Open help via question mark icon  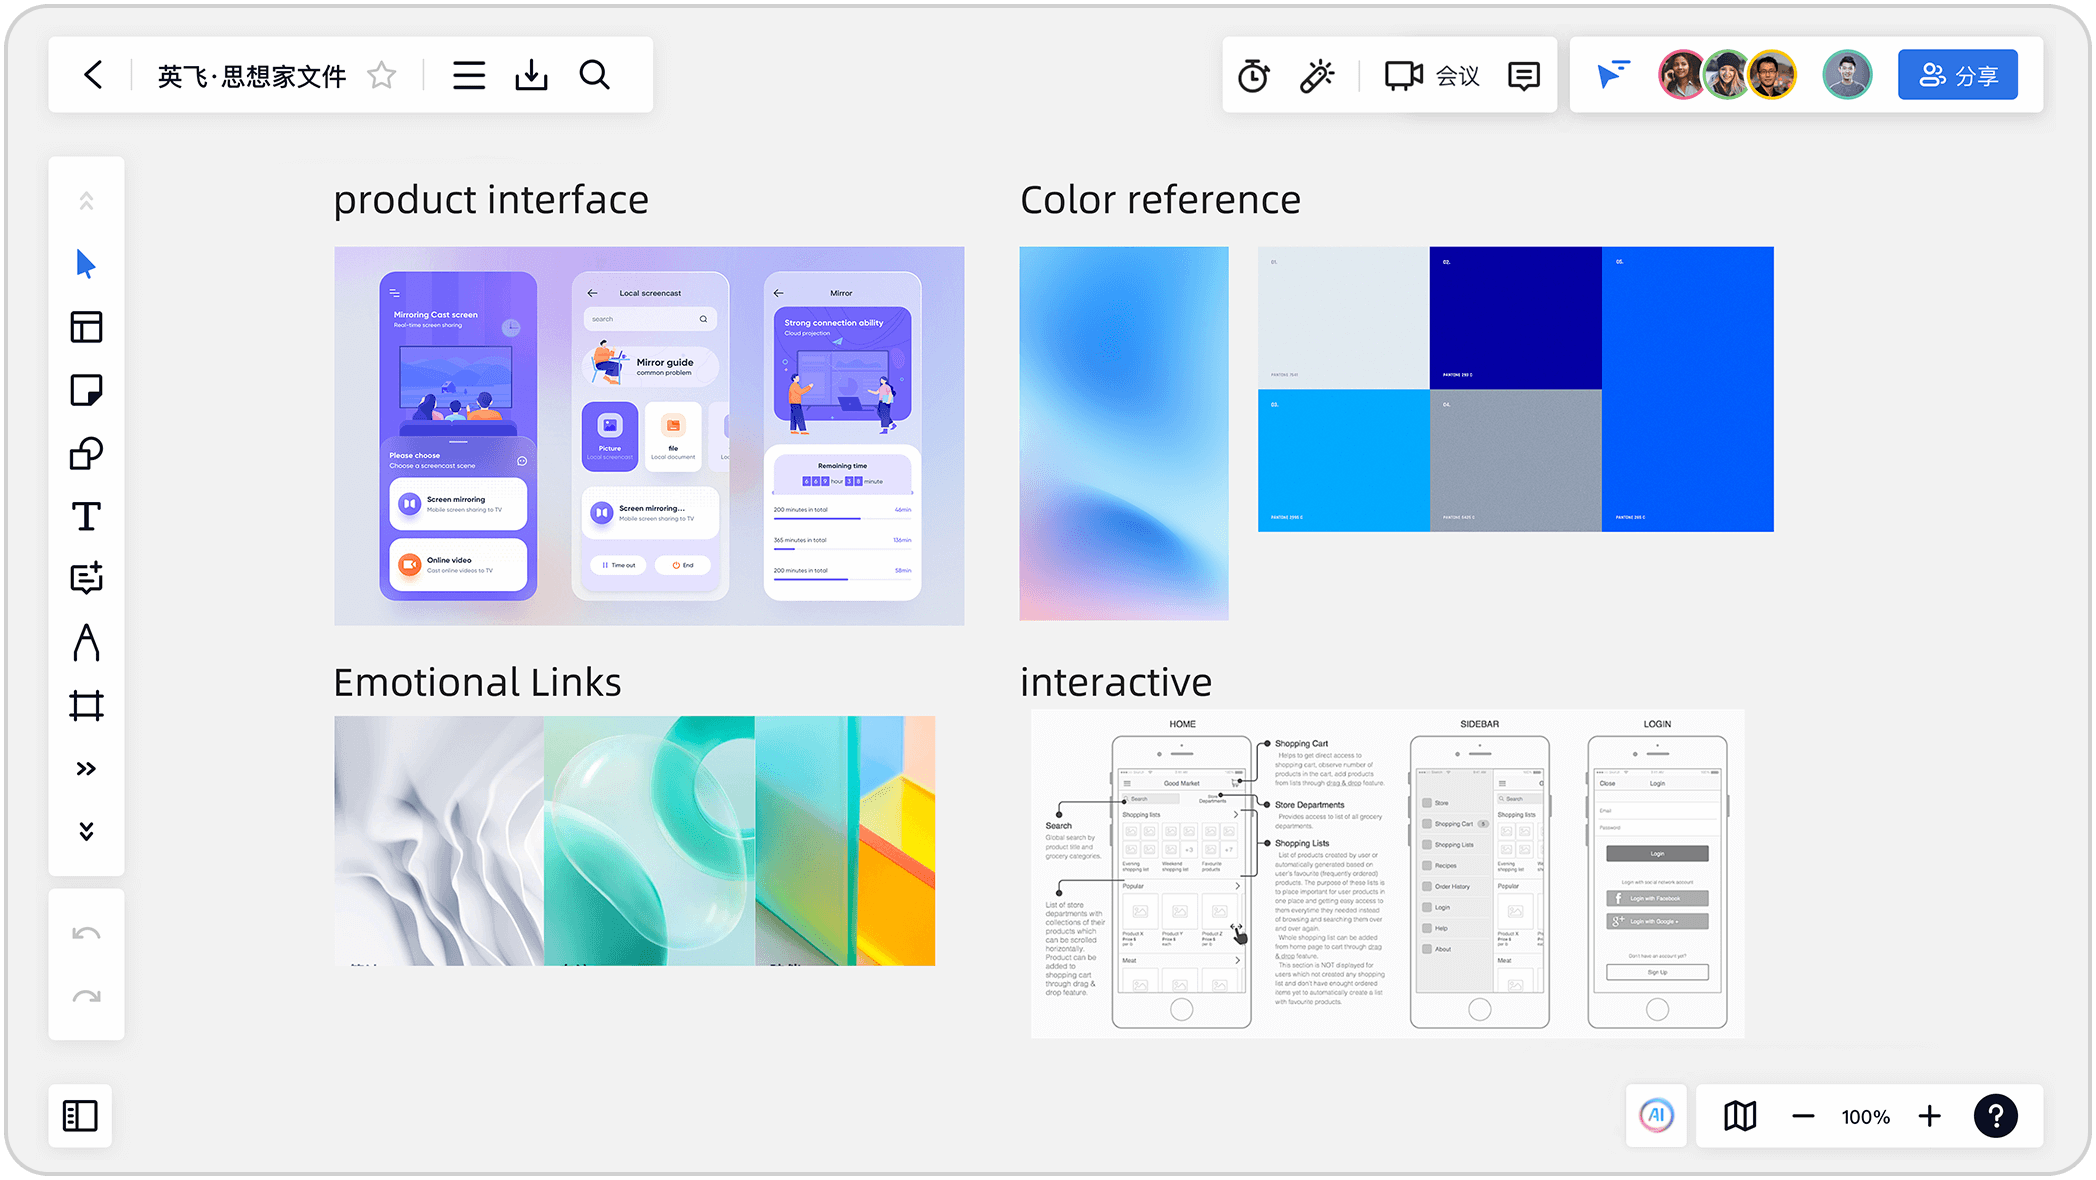coord(1995,1116)
